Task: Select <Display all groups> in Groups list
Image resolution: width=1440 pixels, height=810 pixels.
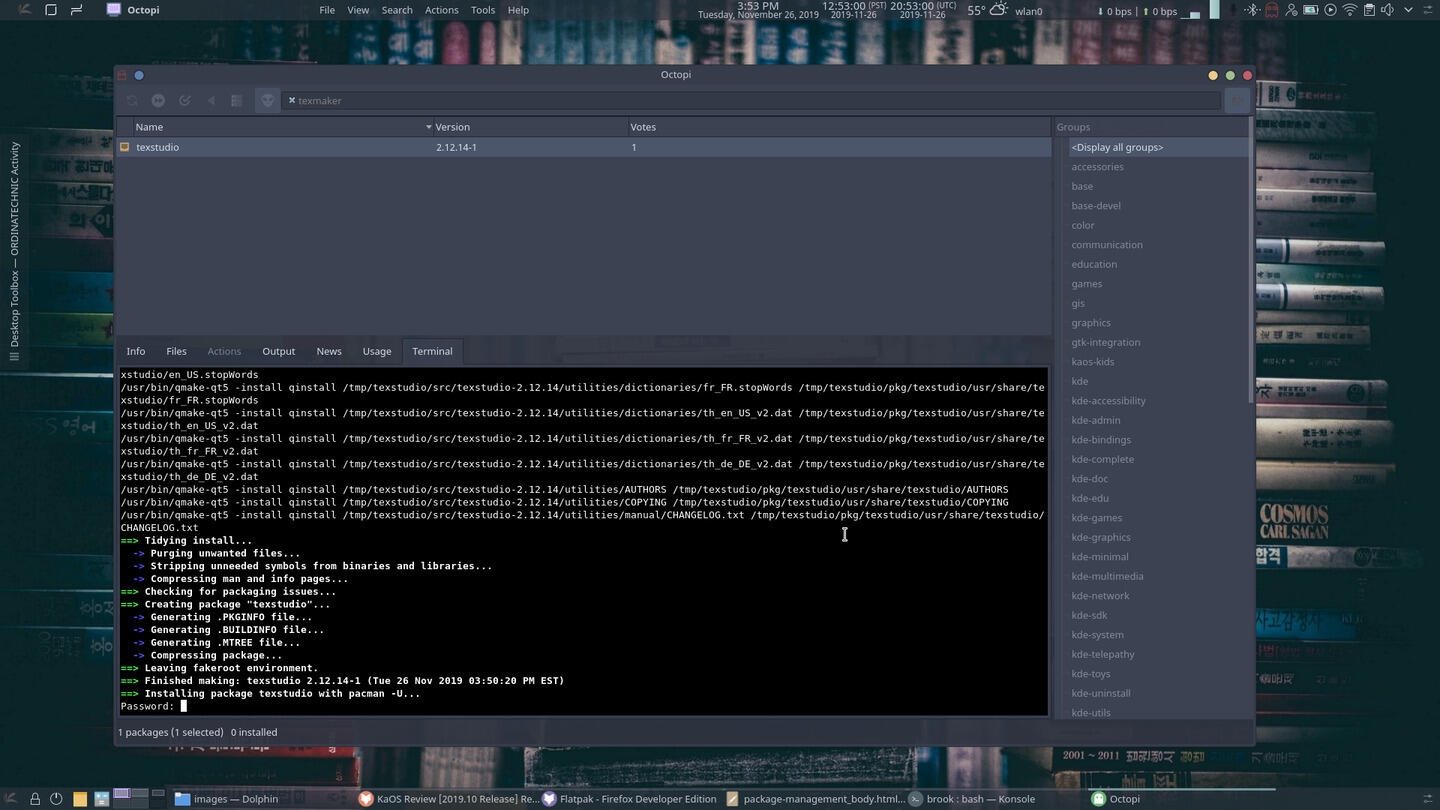Action: click(1158, 147)
